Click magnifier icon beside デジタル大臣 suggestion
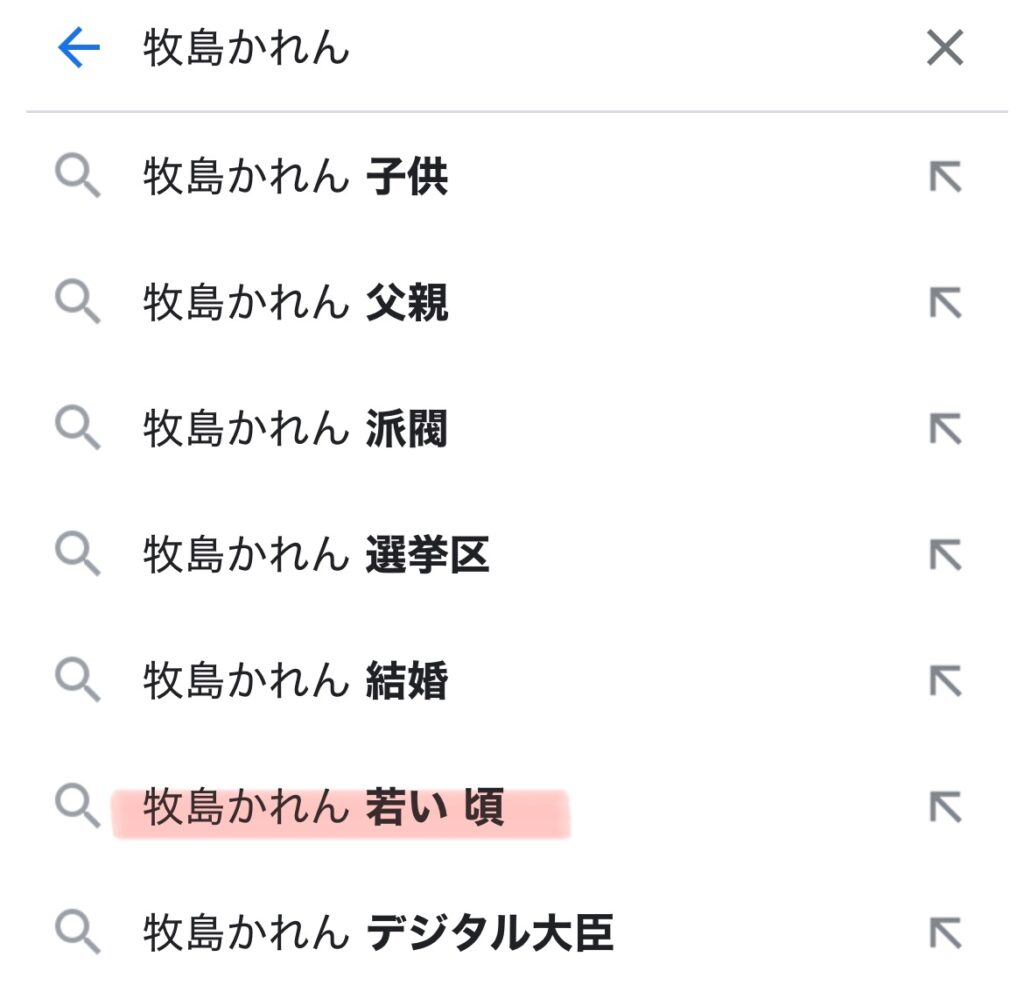 pos(77,933)
